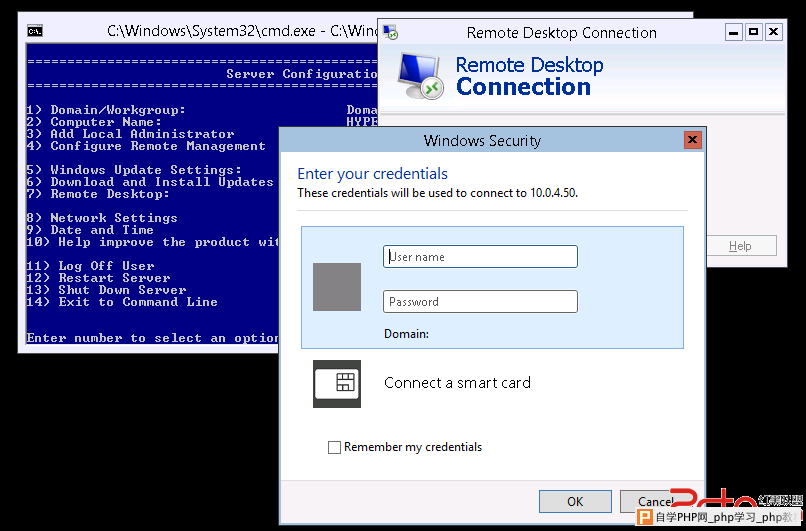The width and height of the screenshot is (806, 531).
Task: Click 'Windows Update Settings:' line in cmd
Action: point(134,170)
